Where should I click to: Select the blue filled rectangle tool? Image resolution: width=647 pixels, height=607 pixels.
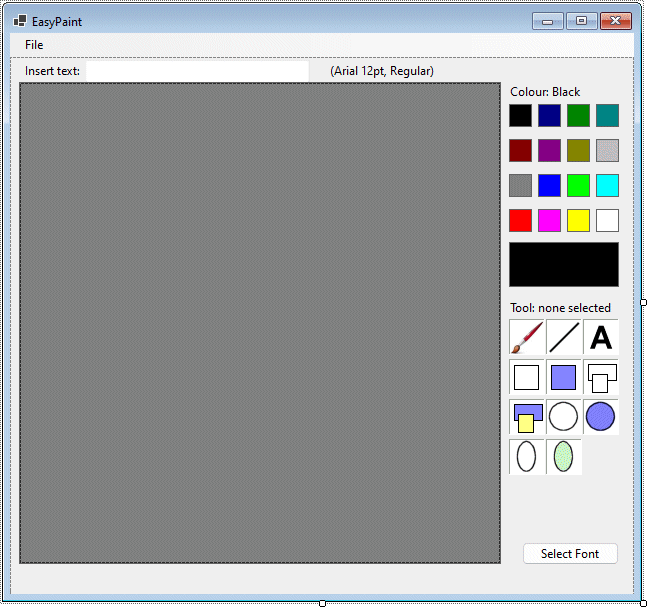coord(564,377)
